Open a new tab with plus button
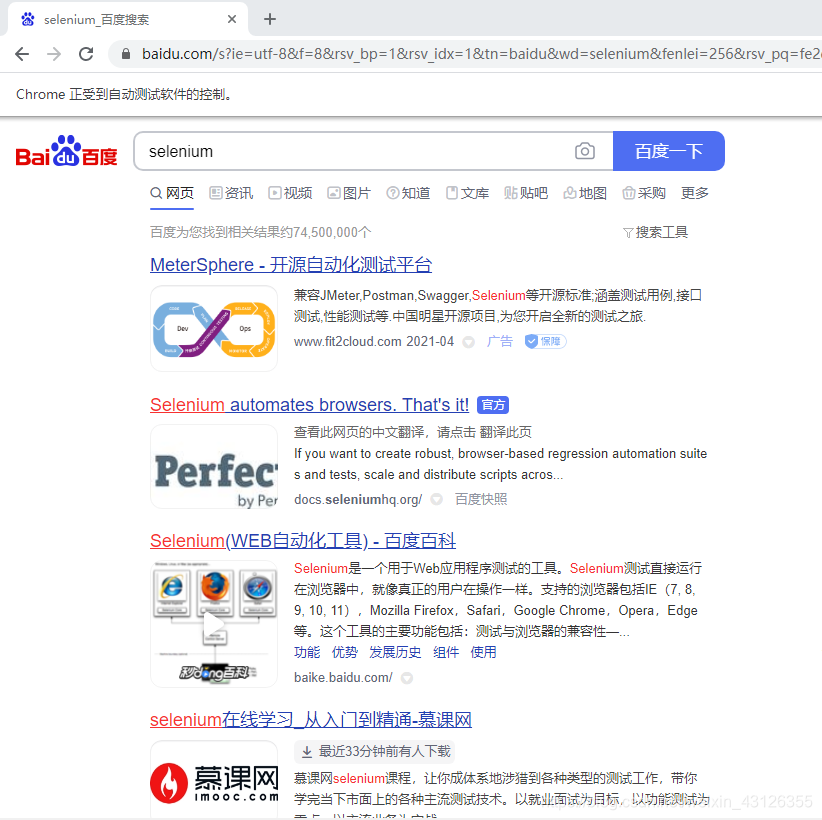 pyautogui.click(x=269, y=19)
